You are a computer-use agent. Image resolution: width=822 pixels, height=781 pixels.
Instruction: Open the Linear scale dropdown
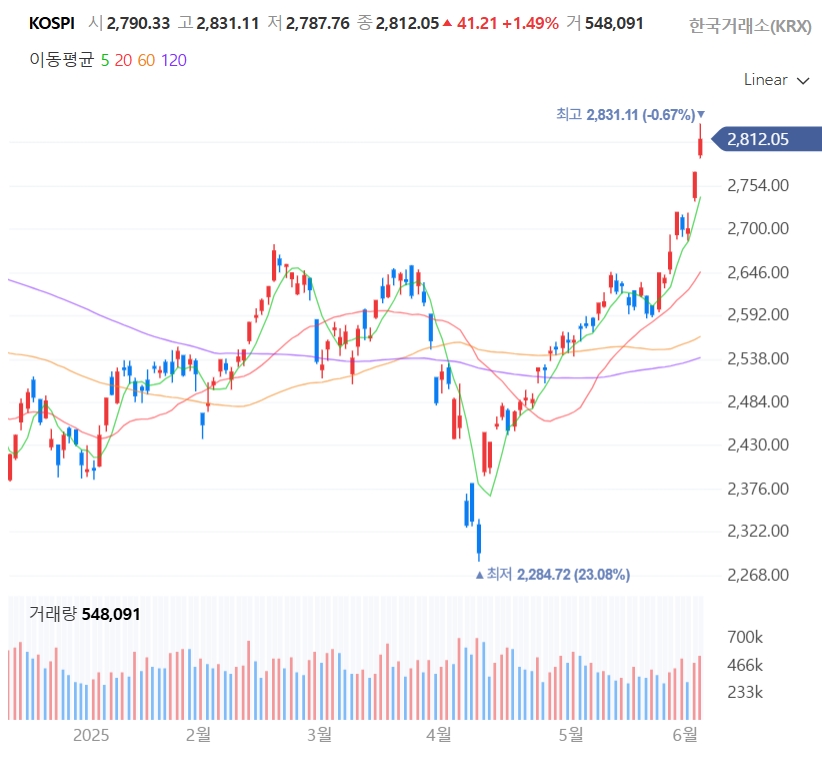click(776, 80)
